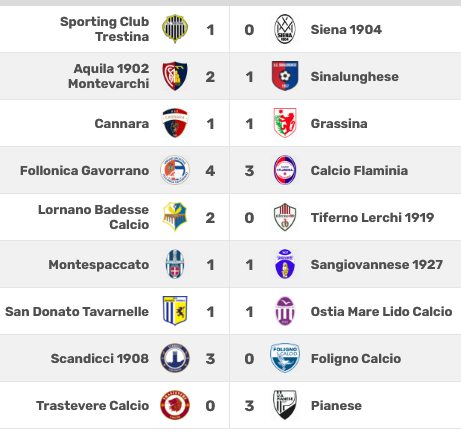This screenshot has width=461, height=438.
Task: Open the Pianese team name link
Action: [336, 406]
